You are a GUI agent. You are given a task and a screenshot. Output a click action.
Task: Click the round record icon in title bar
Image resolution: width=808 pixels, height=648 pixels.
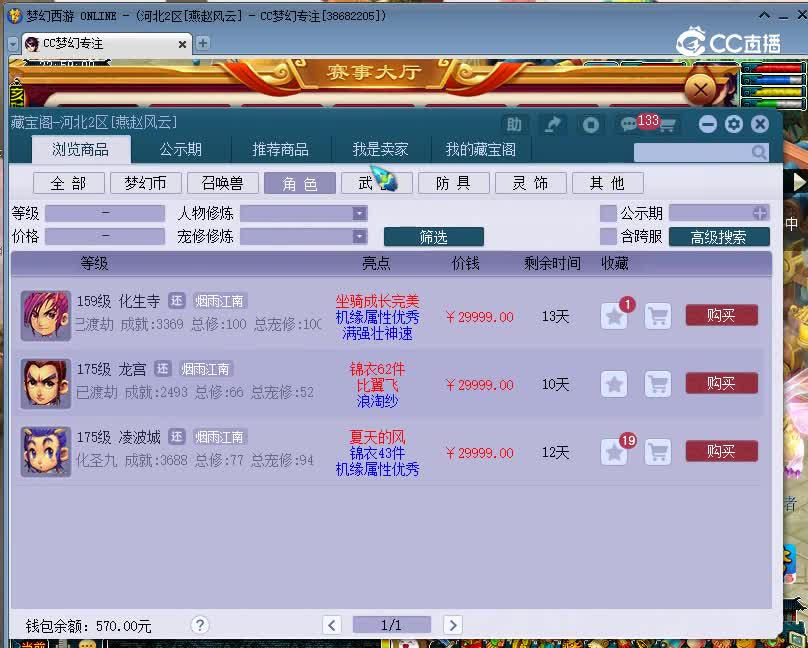pyautogui.click(x=591, y=124)
